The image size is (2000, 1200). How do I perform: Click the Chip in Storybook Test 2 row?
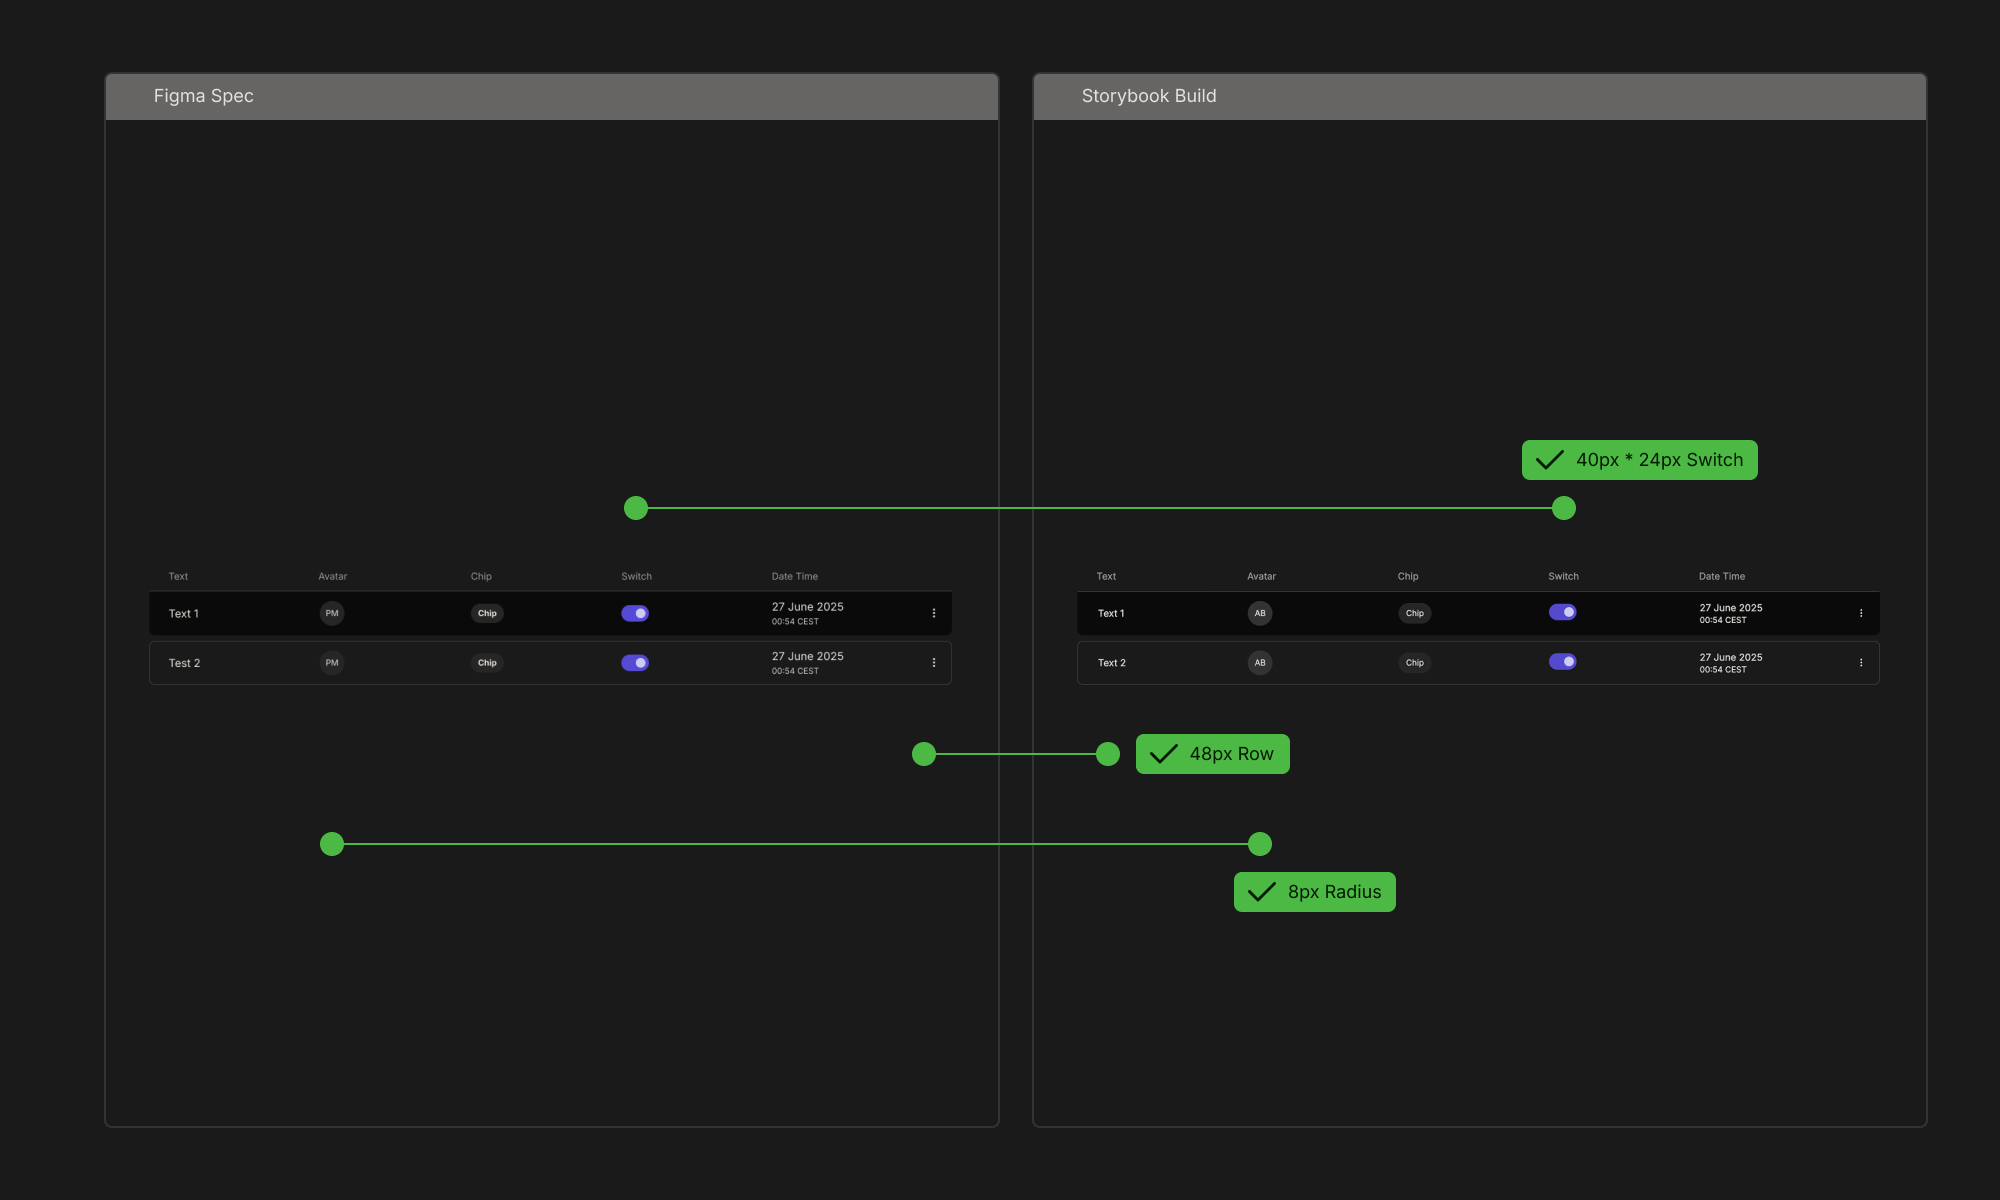pos(1414,662)
